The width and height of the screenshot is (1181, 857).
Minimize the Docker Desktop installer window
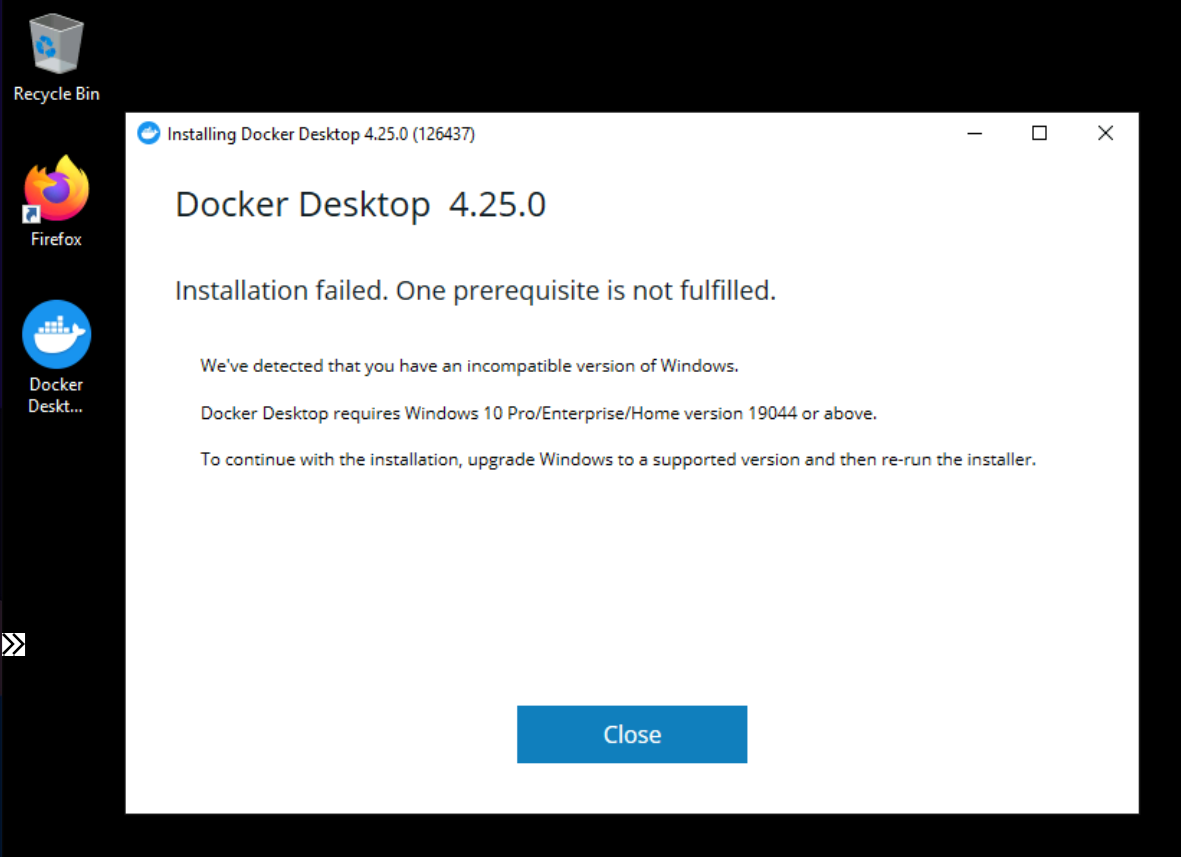tap(975, 133)
